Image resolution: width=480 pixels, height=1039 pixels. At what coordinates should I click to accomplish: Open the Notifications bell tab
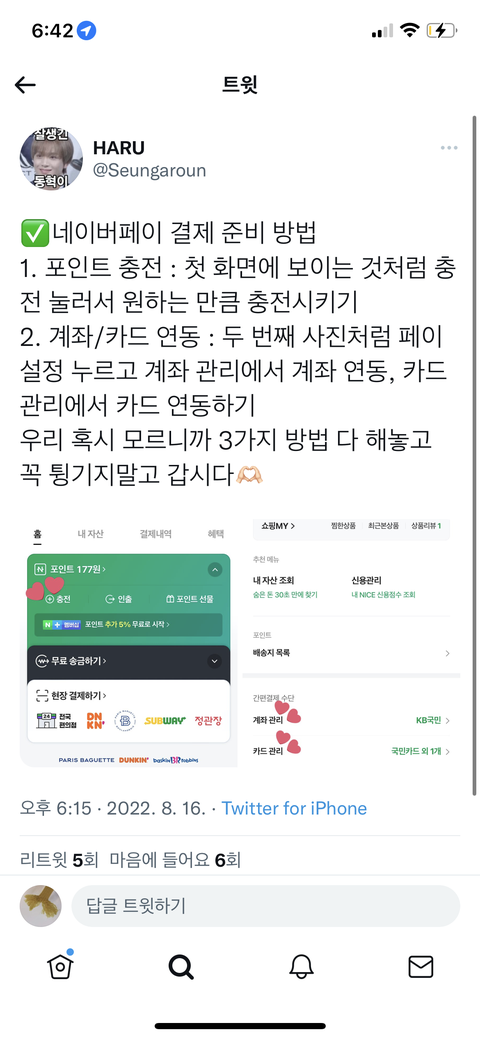pos(301,967)
